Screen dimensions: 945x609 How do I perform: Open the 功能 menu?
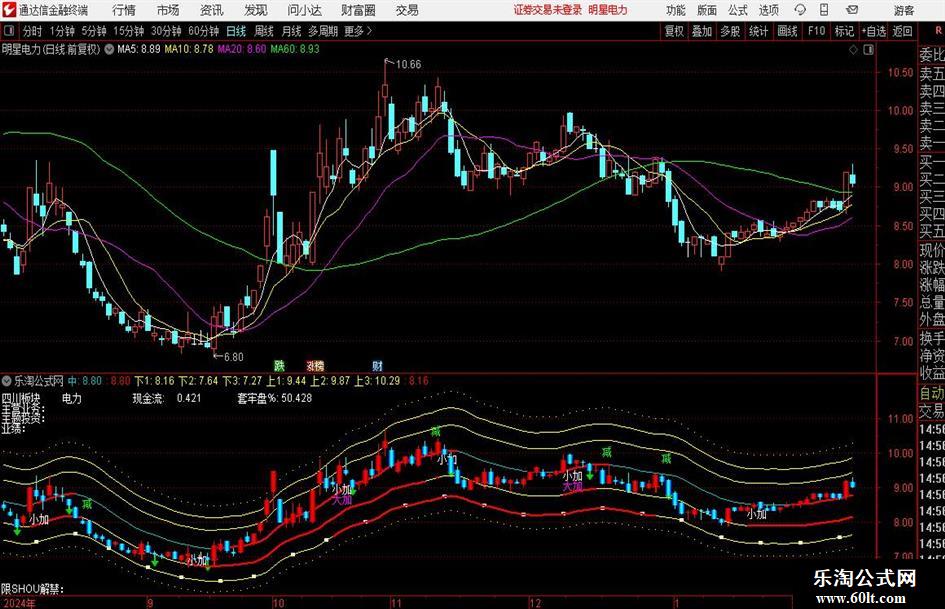click(676, 10)
